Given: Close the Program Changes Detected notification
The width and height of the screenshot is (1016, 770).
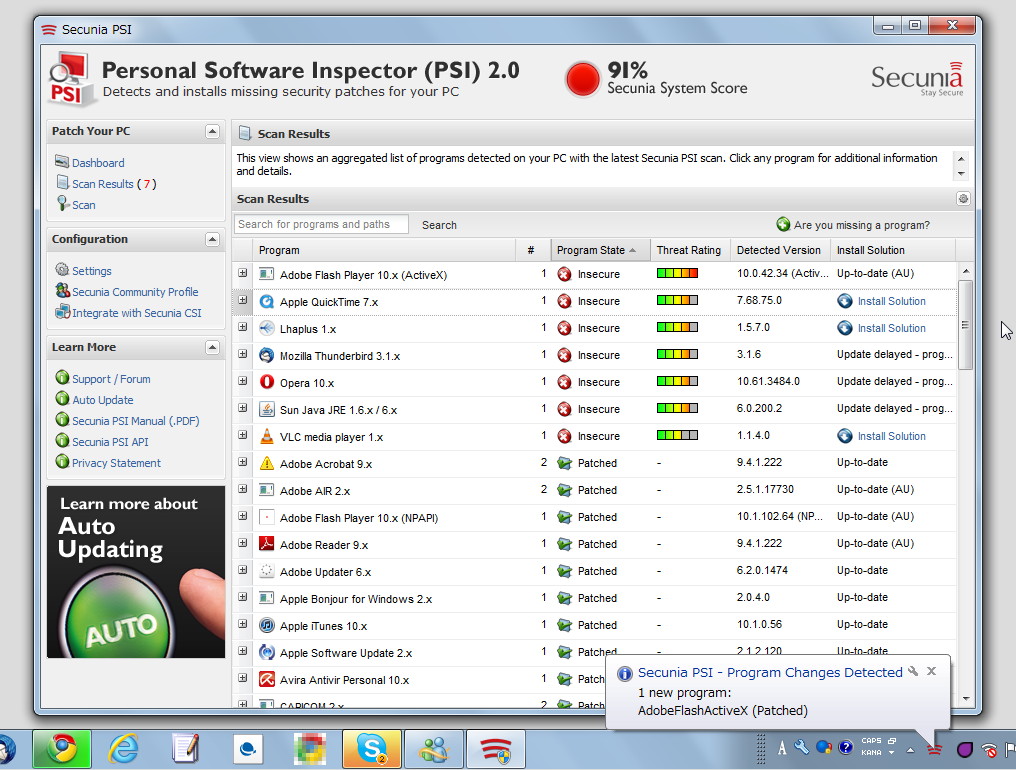Looking at the screenshot, I should 931,671.
